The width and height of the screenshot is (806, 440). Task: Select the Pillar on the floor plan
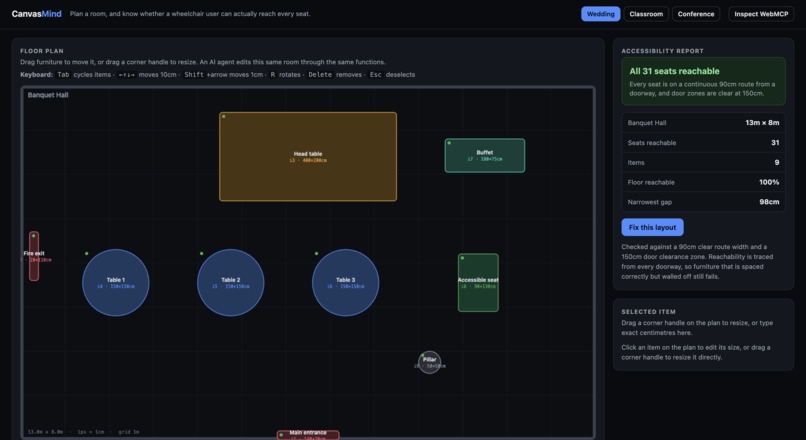click(430, 362)
